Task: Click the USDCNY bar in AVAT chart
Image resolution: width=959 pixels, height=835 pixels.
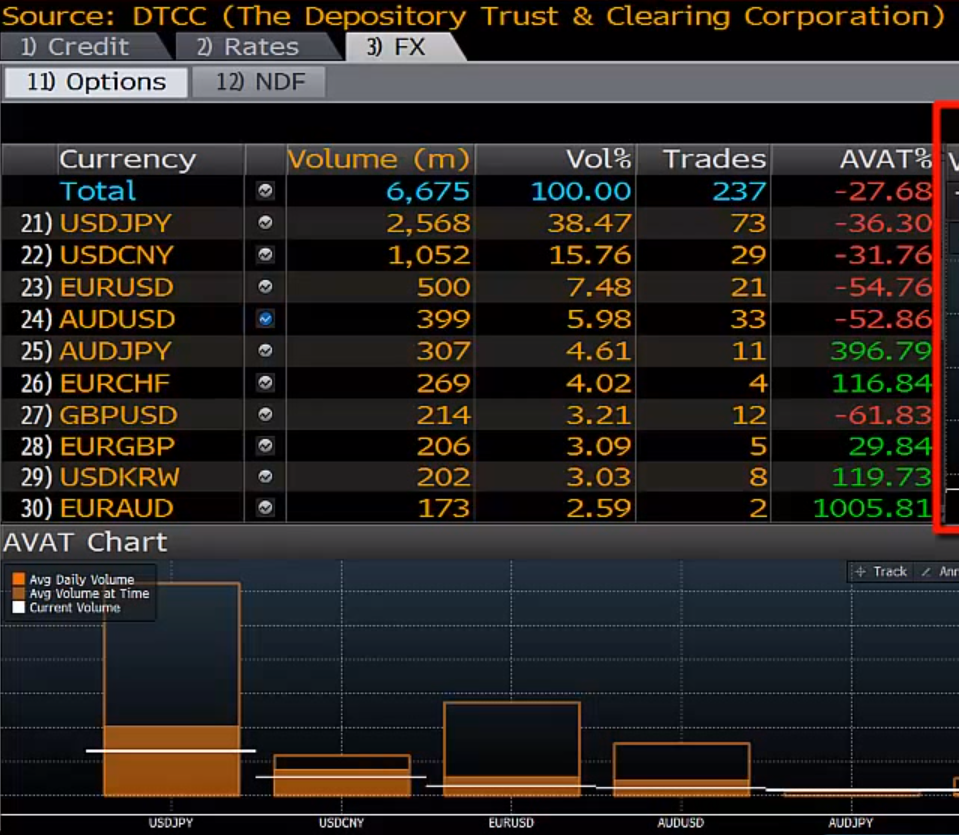Action: click(342, 775)
